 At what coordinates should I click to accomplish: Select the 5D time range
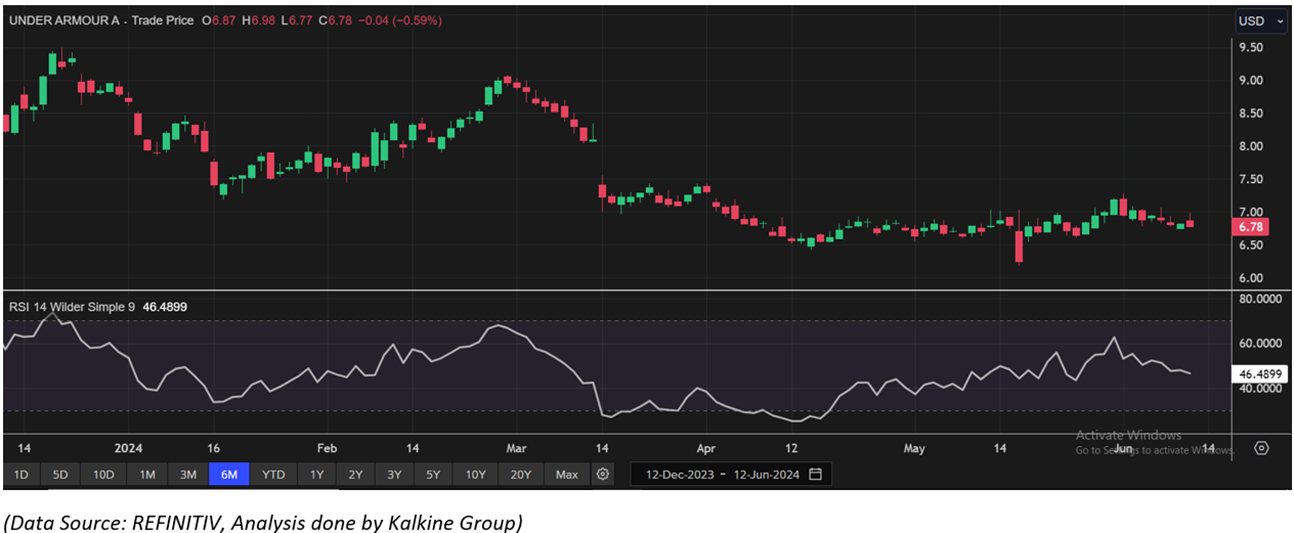pos(60,474)
